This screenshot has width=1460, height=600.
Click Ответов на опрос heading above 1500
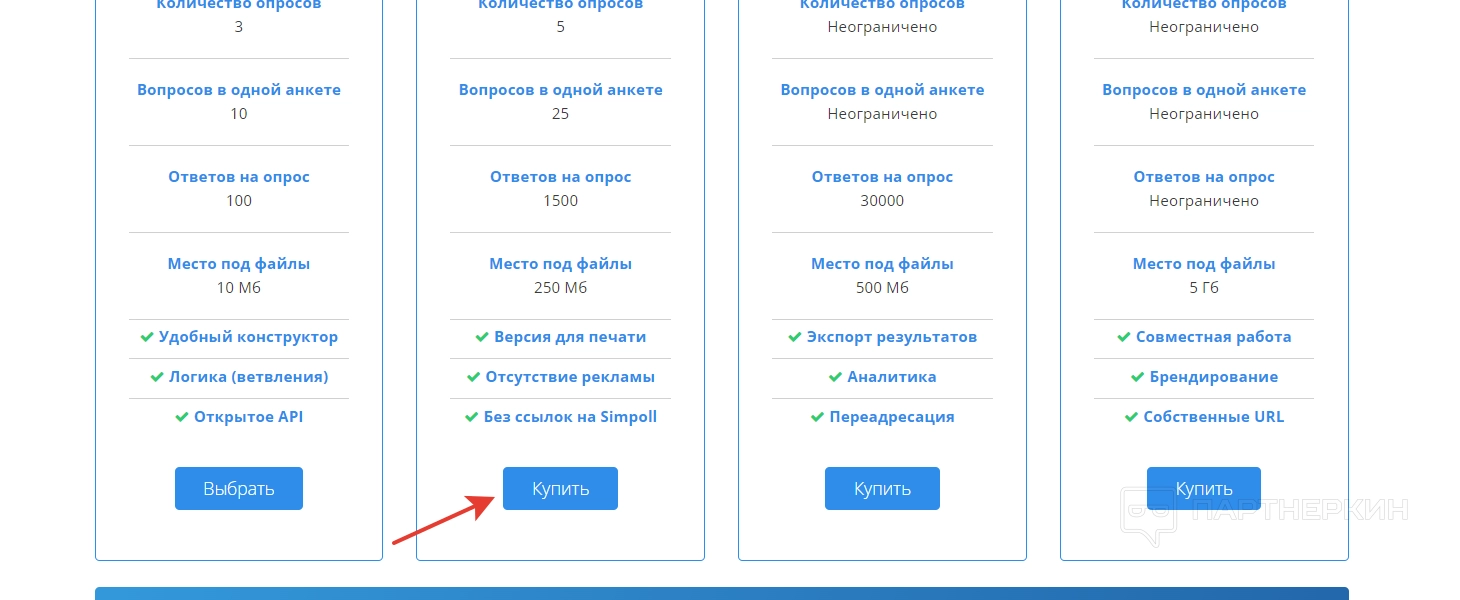pos(560,177)
